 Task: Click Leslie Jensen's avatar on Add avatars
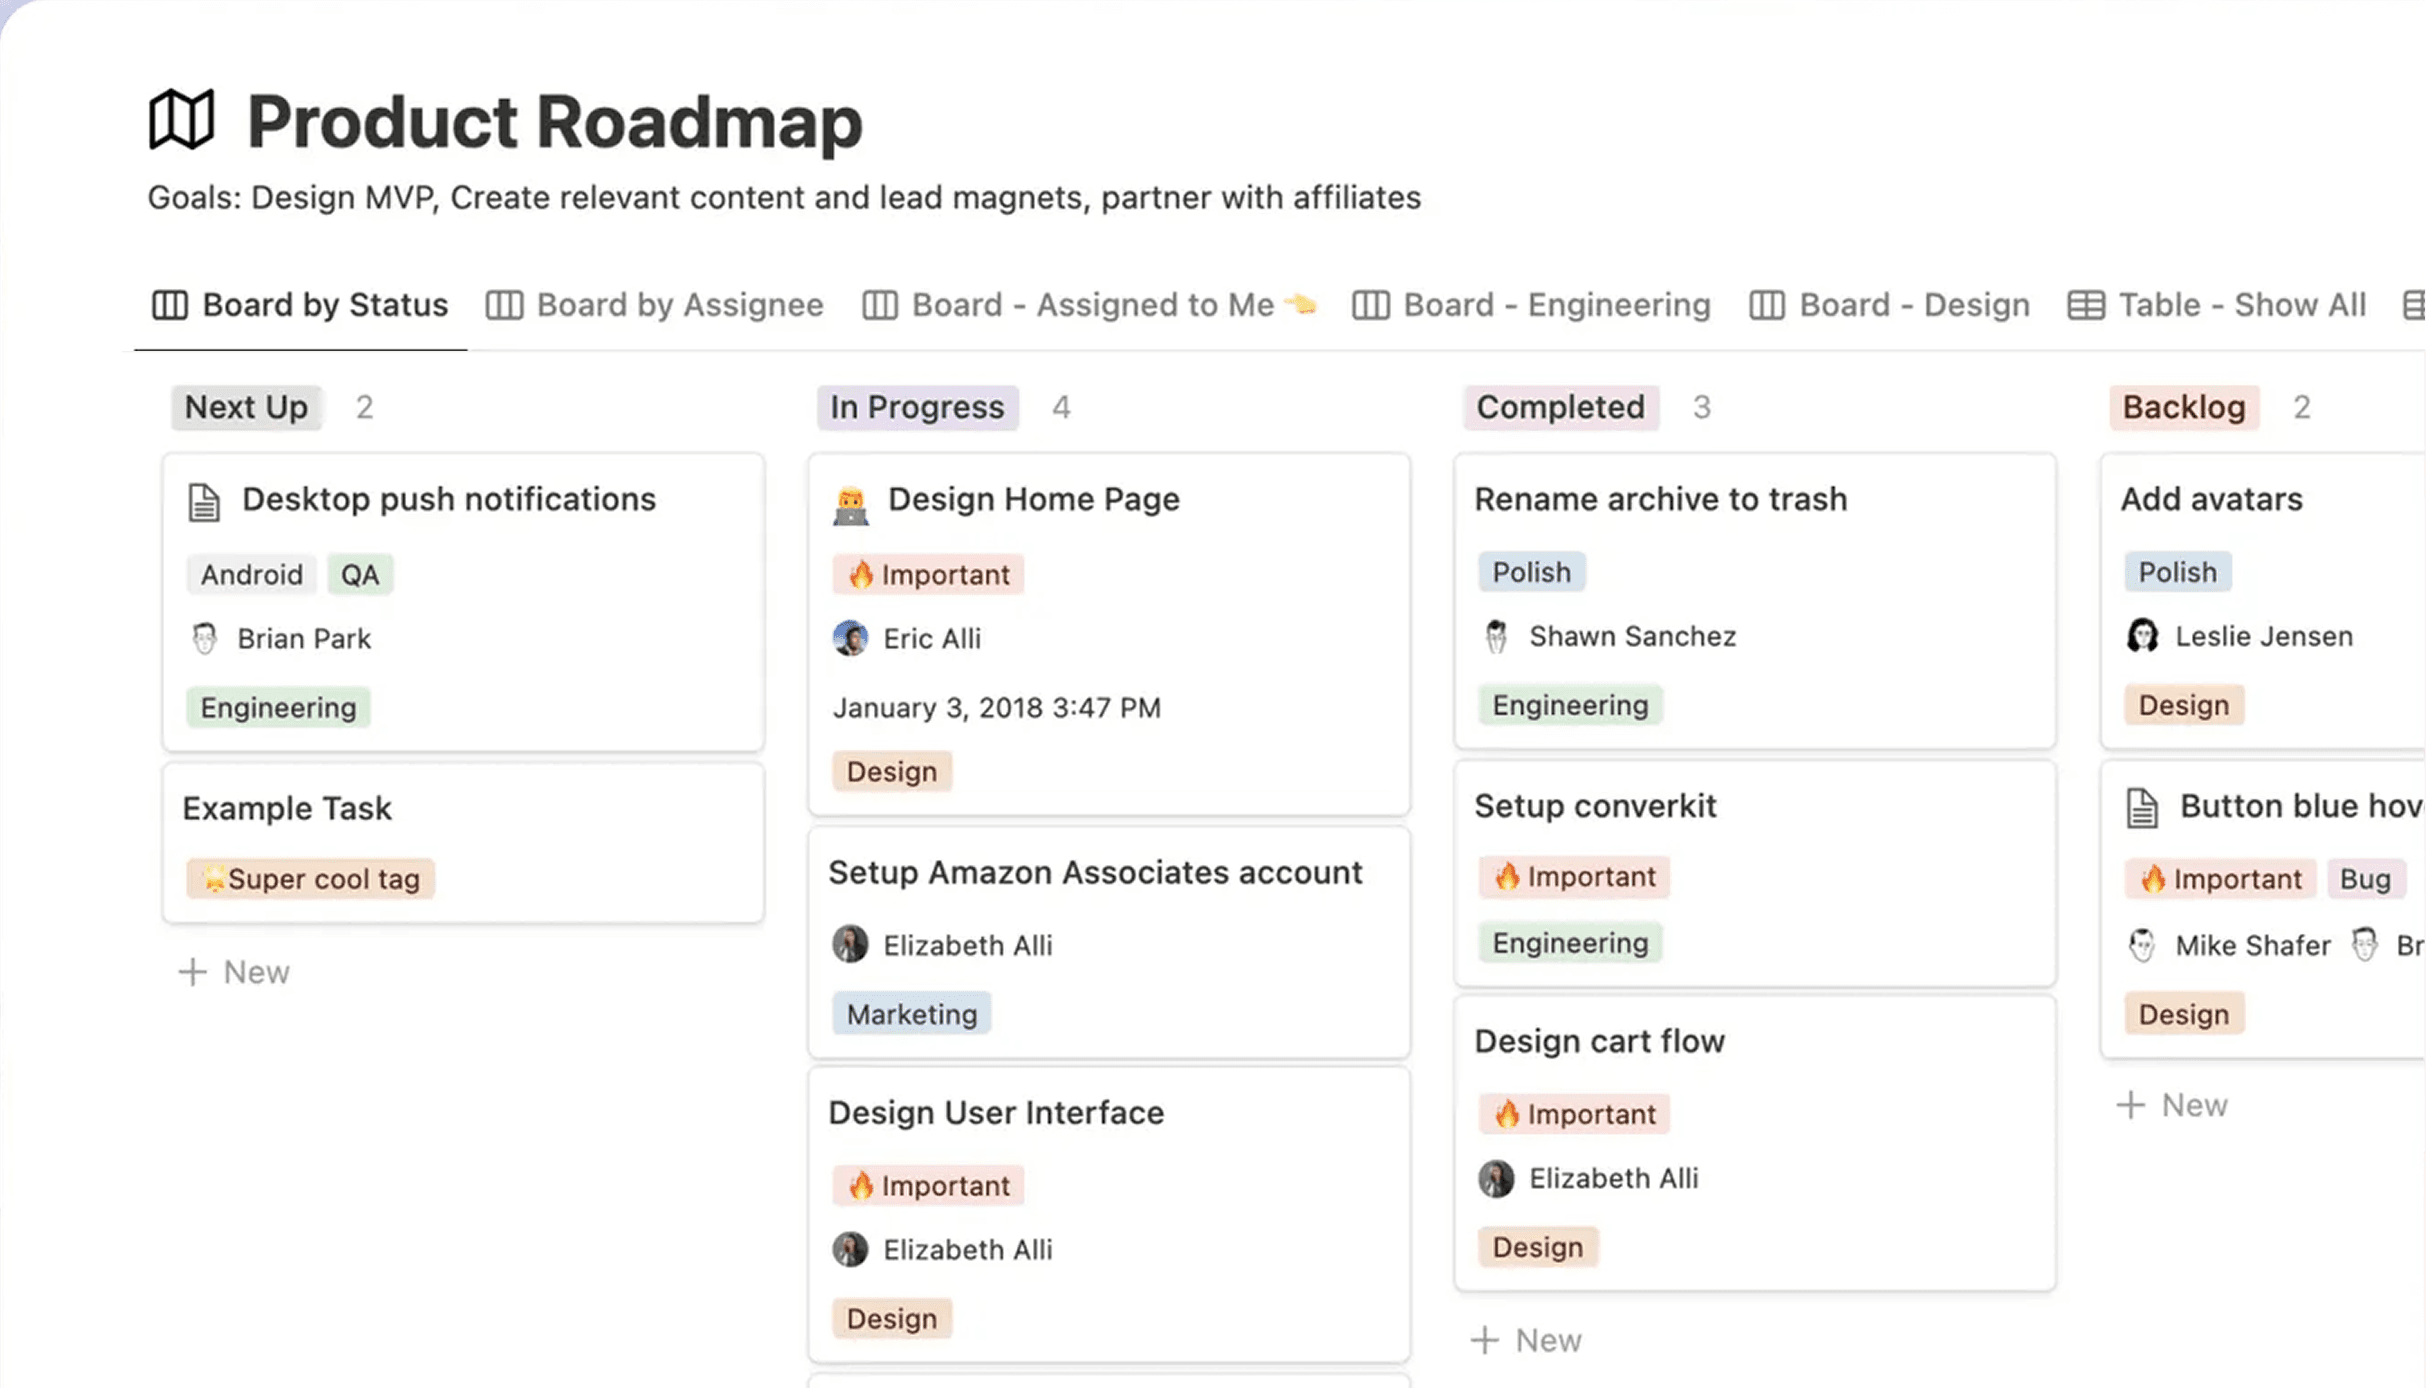pos(2142,636)
